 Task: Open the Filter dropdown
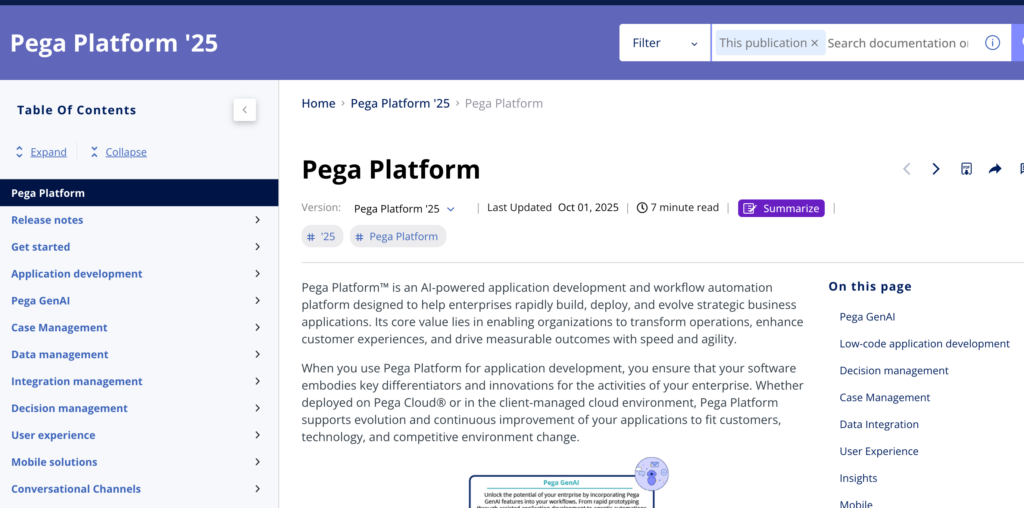point(665,43)
